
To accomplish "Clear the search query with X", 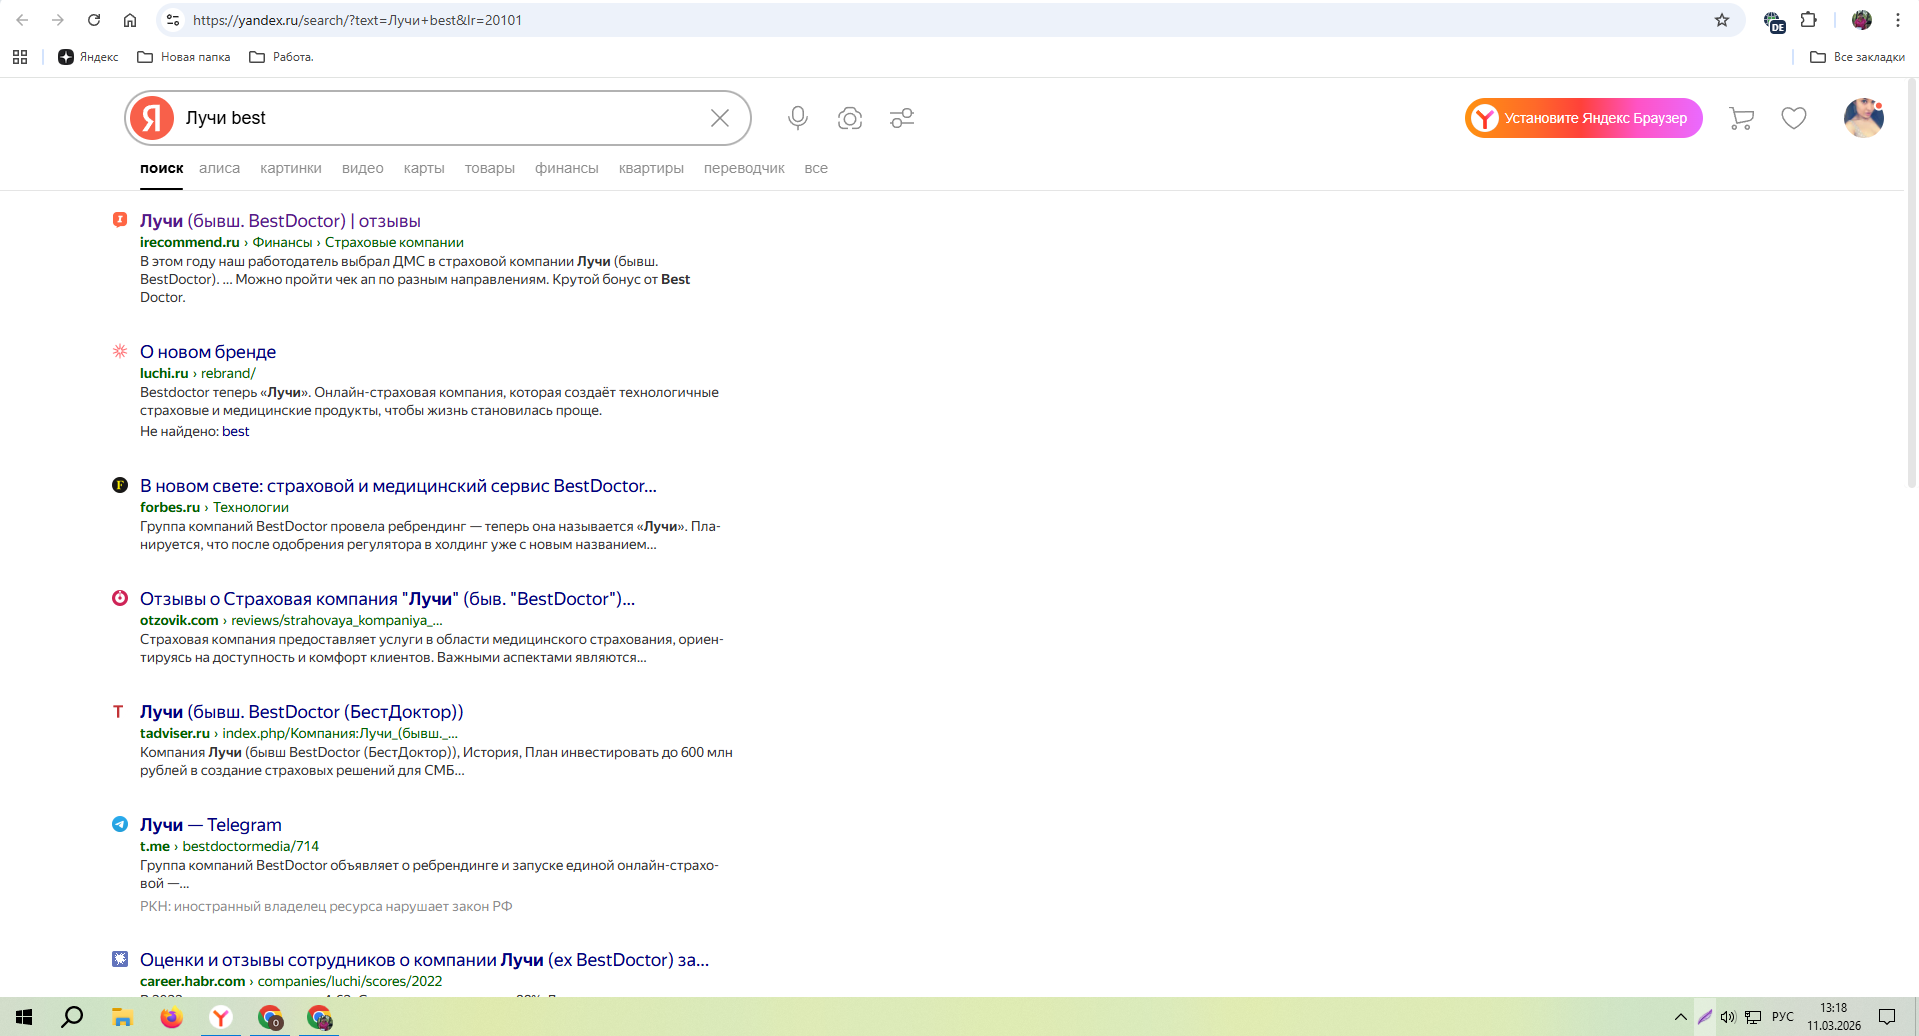I will point(720,118).
